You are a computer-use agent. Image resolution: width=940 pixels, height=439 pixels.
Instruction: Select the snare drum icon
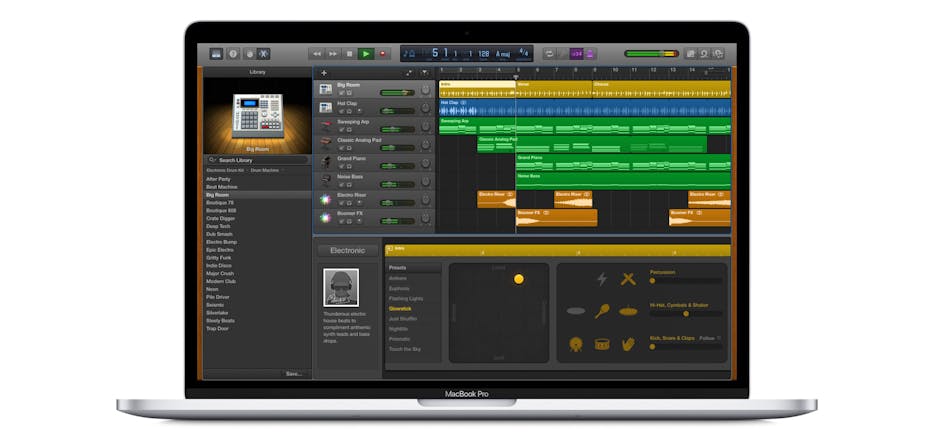point(602,344)
